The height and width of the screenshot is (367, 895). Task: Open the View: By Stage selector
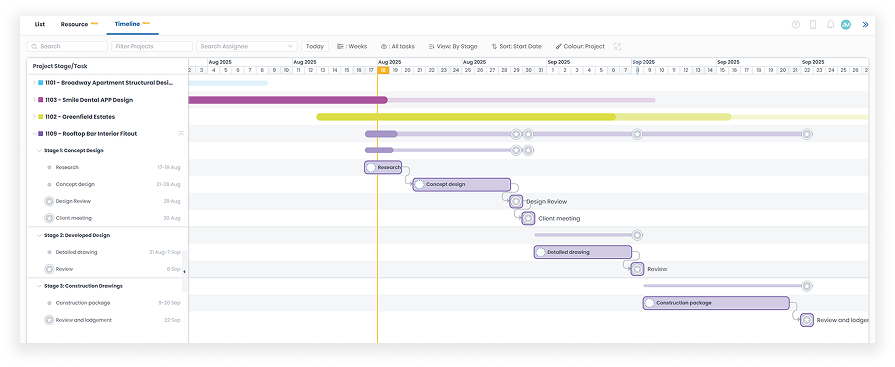coord(453,46)
